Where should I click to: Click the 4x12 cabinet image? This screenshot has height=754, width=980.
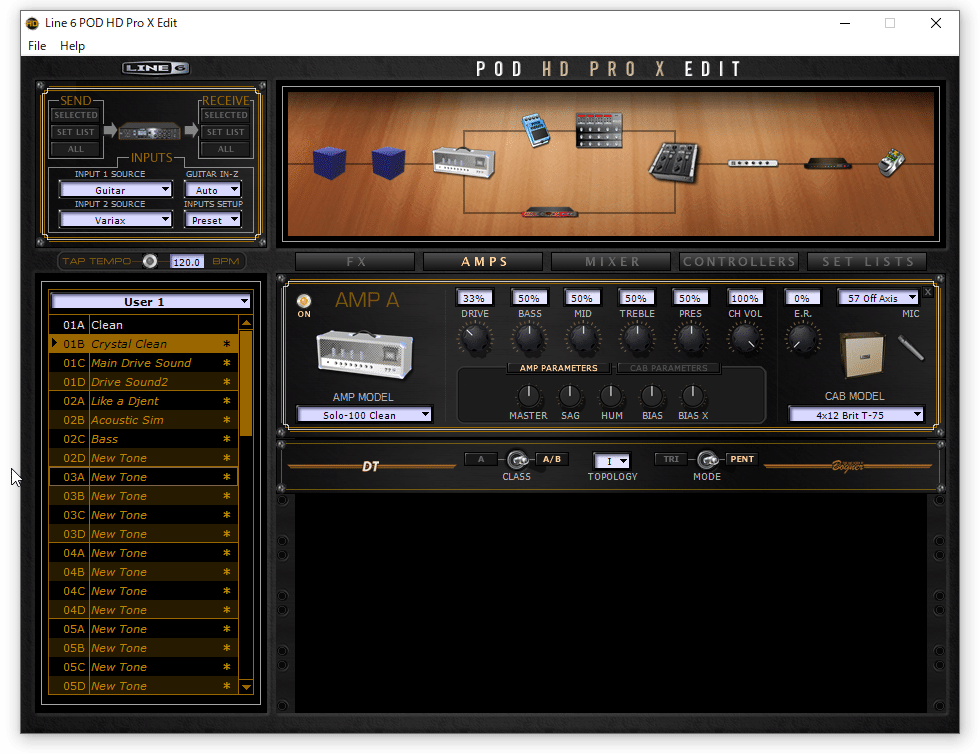pos(862,355)
